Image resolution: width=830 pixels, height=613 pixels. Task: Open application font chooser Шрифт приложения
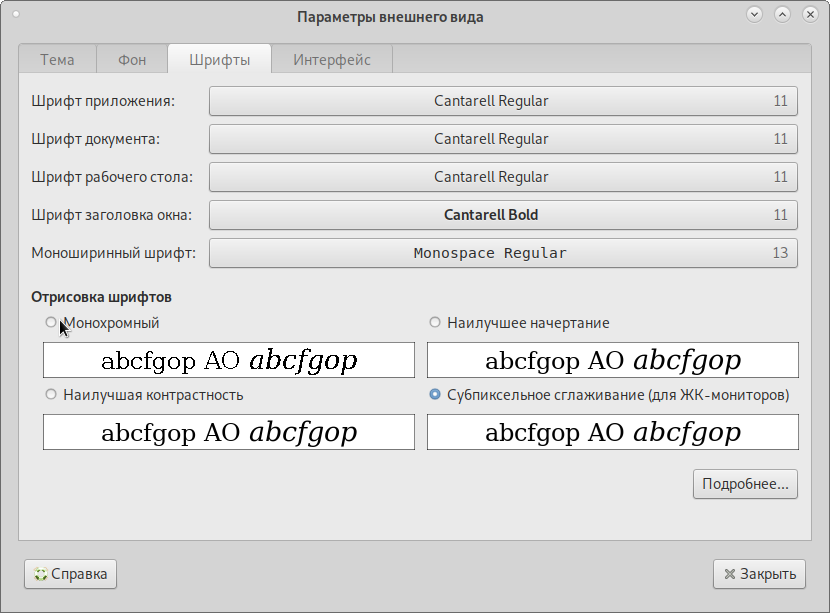pyautogui.click(x=502, y=101)
